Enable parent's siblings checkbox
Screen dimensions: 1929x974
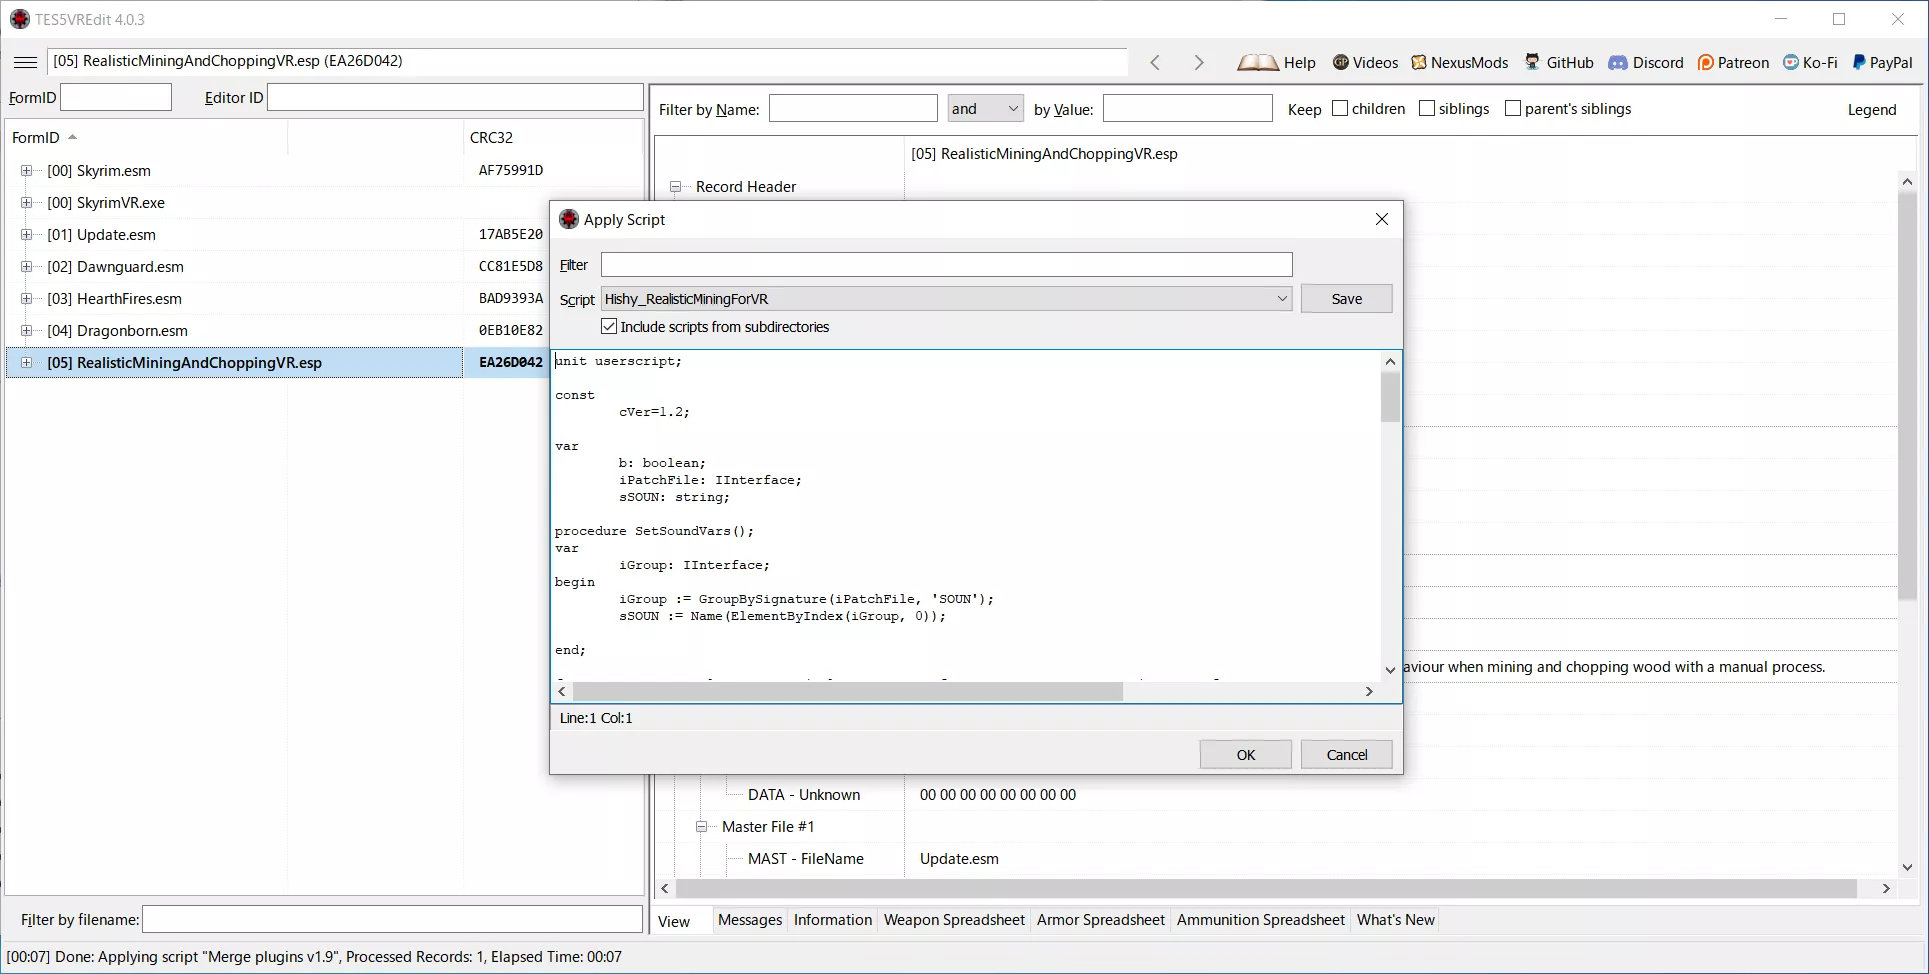(1513, 108)
